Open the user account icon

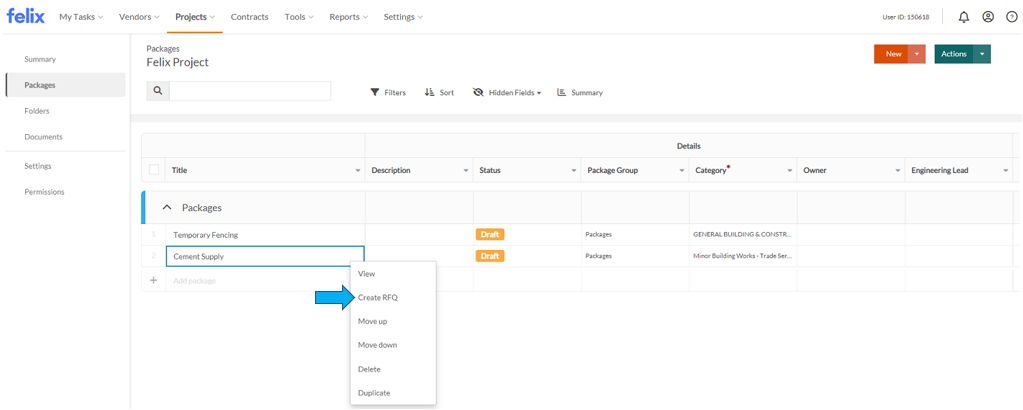[x=988, y=17]
